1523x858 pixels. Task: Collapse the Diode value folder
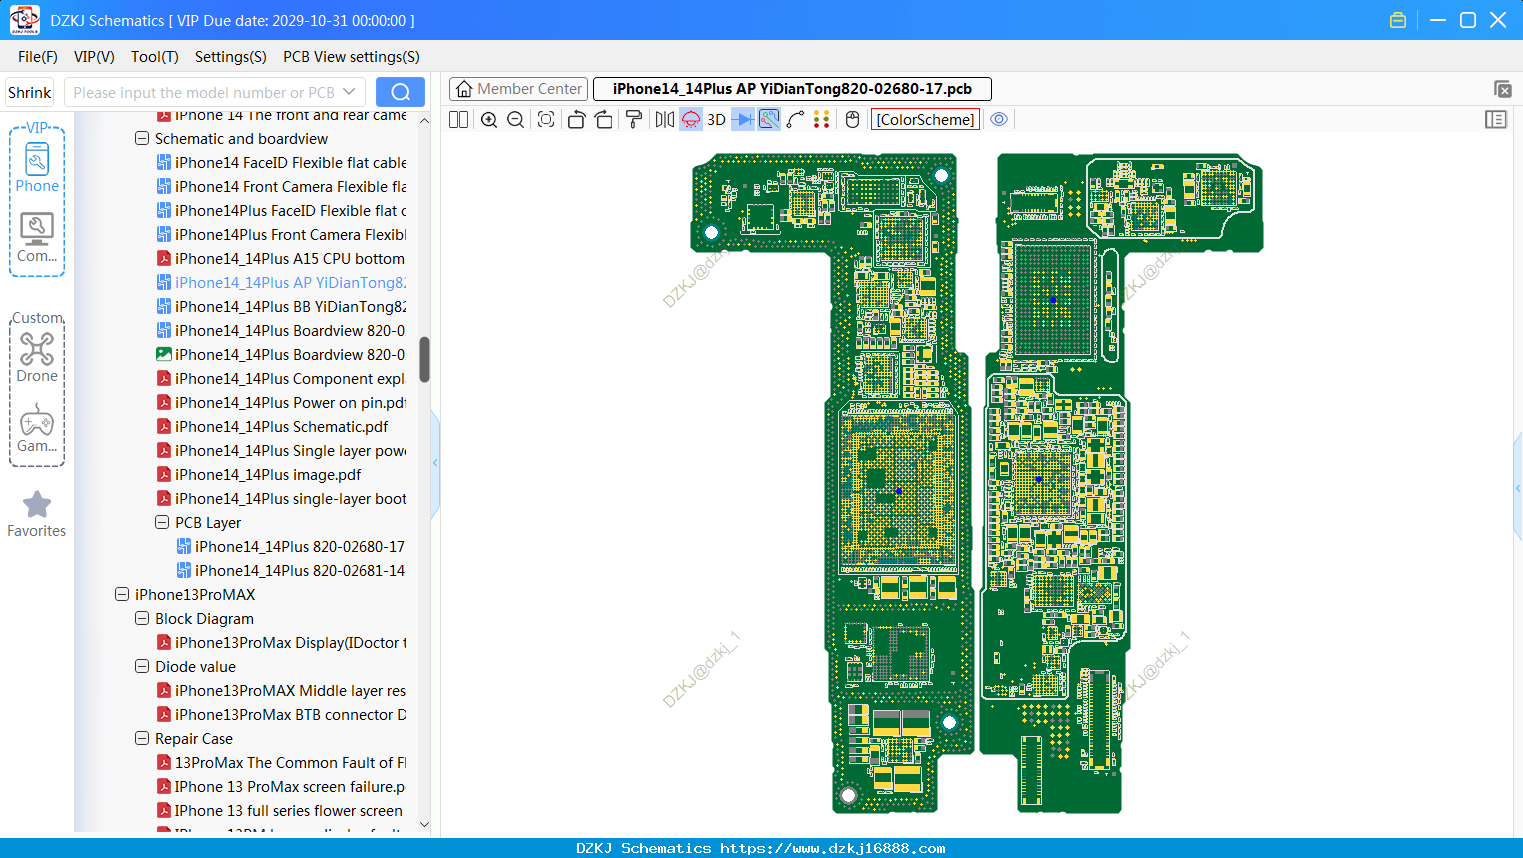142,667
